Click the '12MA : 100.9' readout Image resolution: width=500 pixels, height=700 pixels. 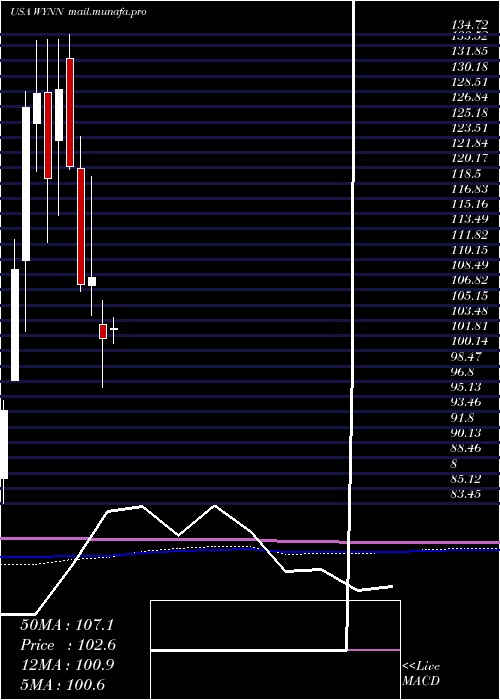pos(67,664)
